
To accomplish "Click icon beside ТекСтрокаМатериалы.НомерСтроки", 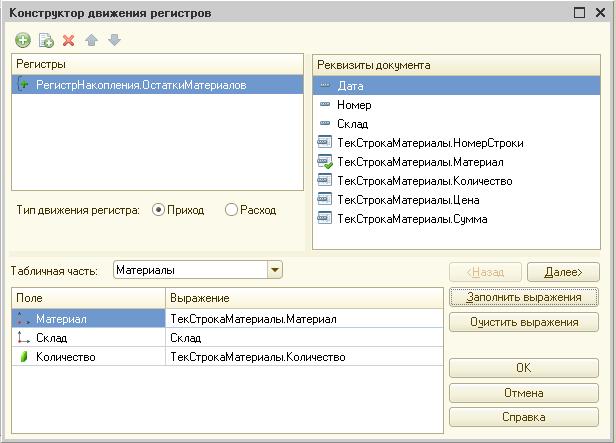I will pos(324,142).
